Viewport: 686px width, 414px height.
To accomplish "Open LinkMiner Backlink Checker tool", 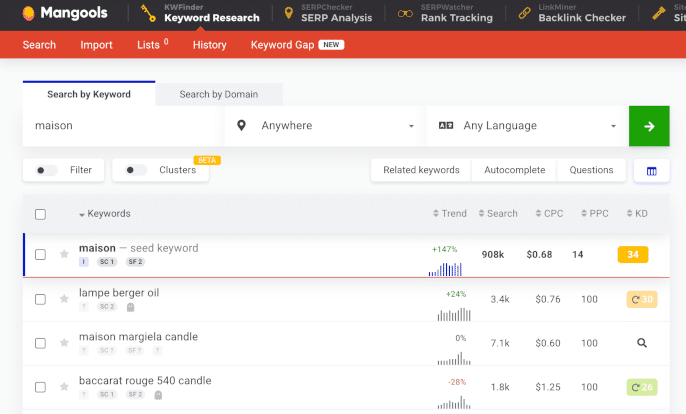I will click(x=572, y=13).
